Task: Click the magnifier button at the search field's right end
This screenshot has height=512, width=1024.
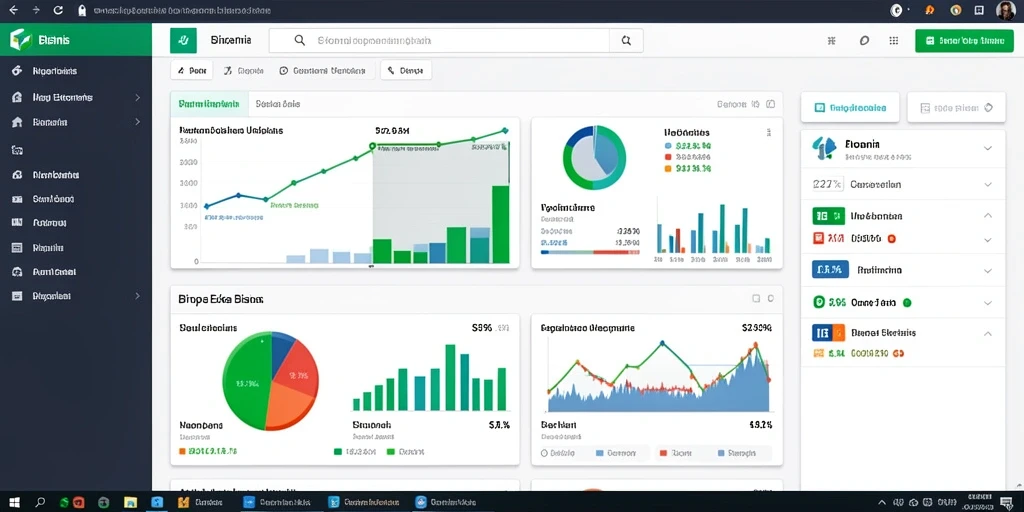Action: 626,40
